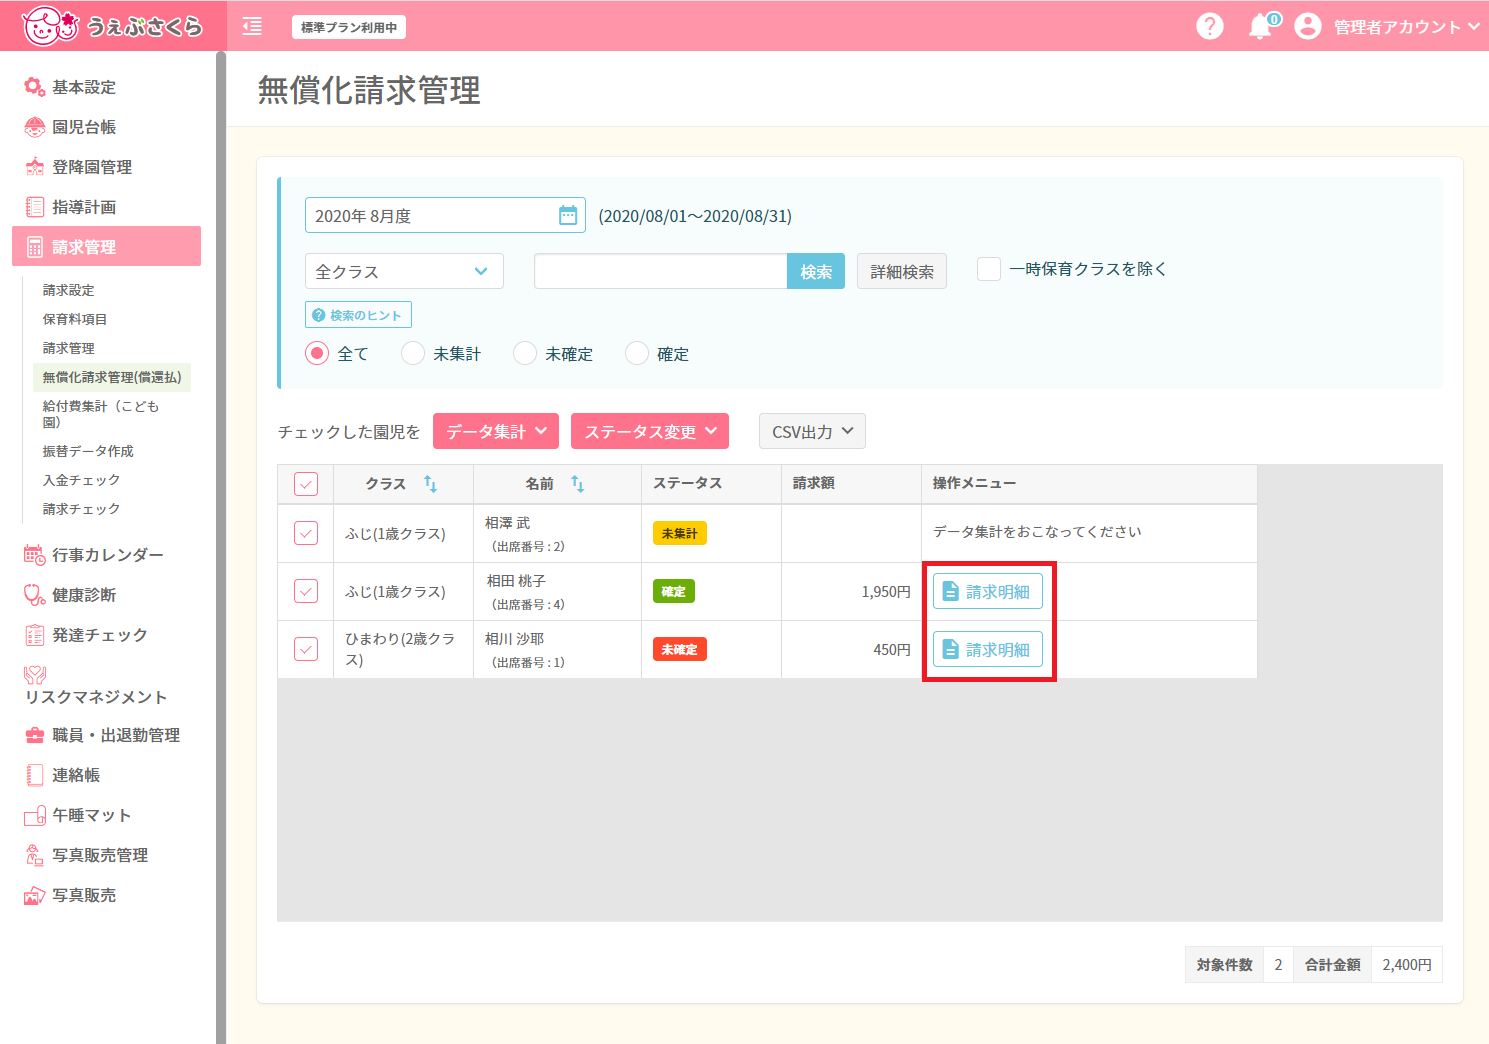Select the 全て radio button

[317, 353]
